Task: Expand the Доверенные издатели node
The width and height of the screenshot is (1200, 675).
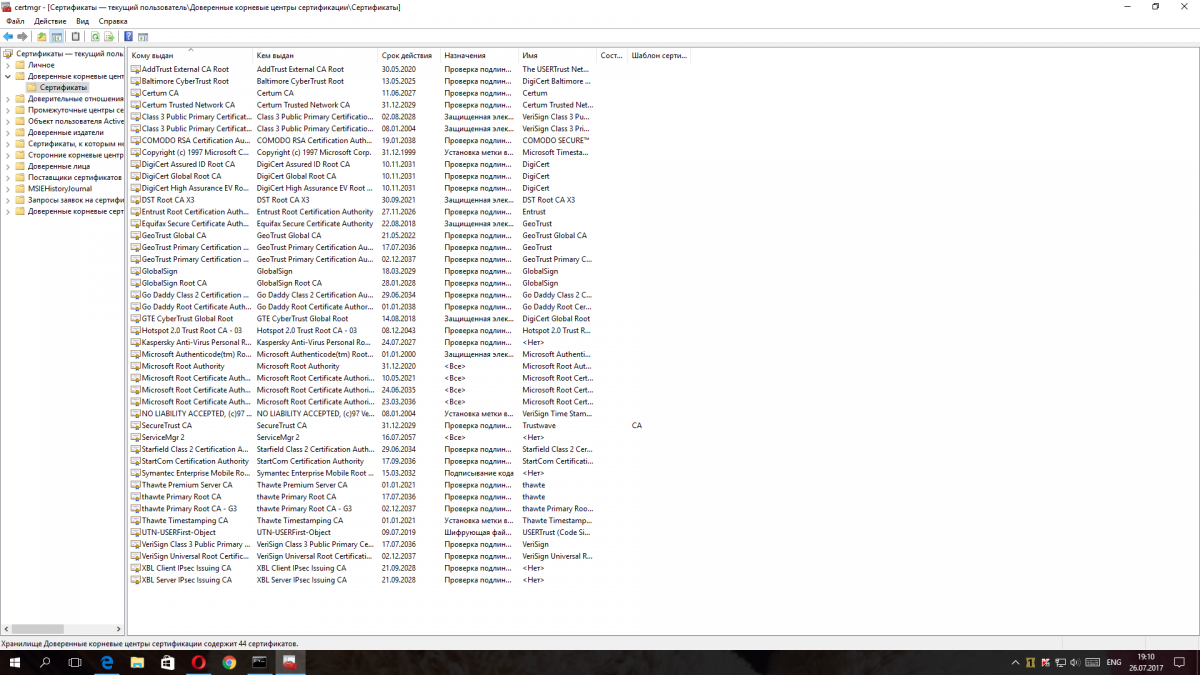Action: click(8, 132)
